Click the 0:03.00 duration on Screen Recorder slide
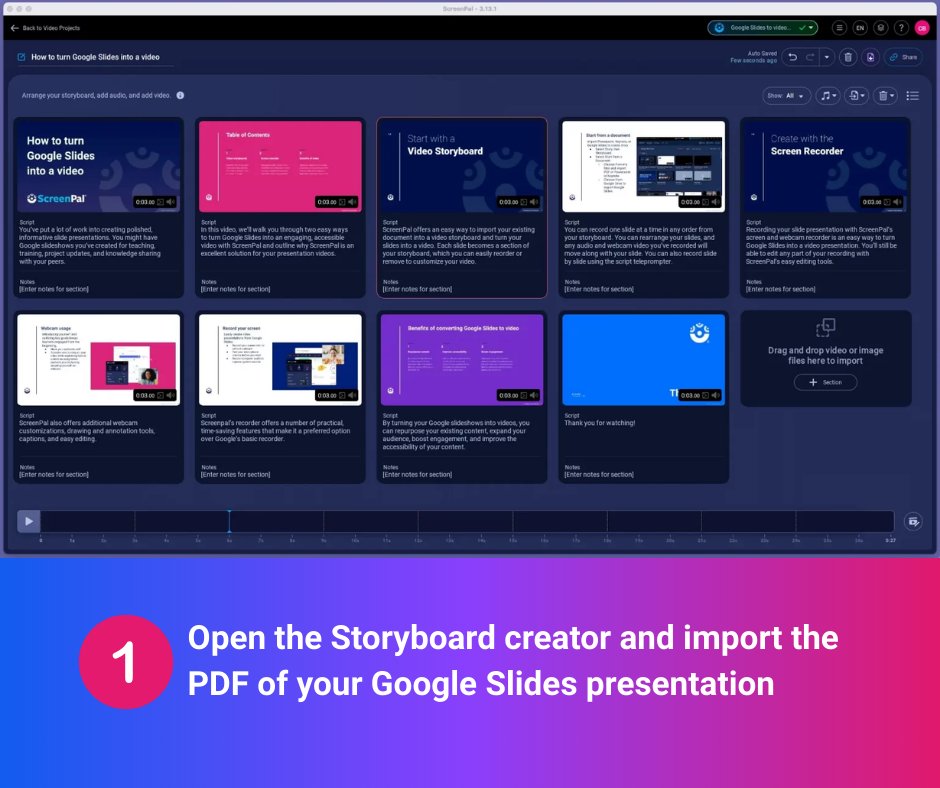Screen dimensions: 940x788 click(x=872, y=202)
